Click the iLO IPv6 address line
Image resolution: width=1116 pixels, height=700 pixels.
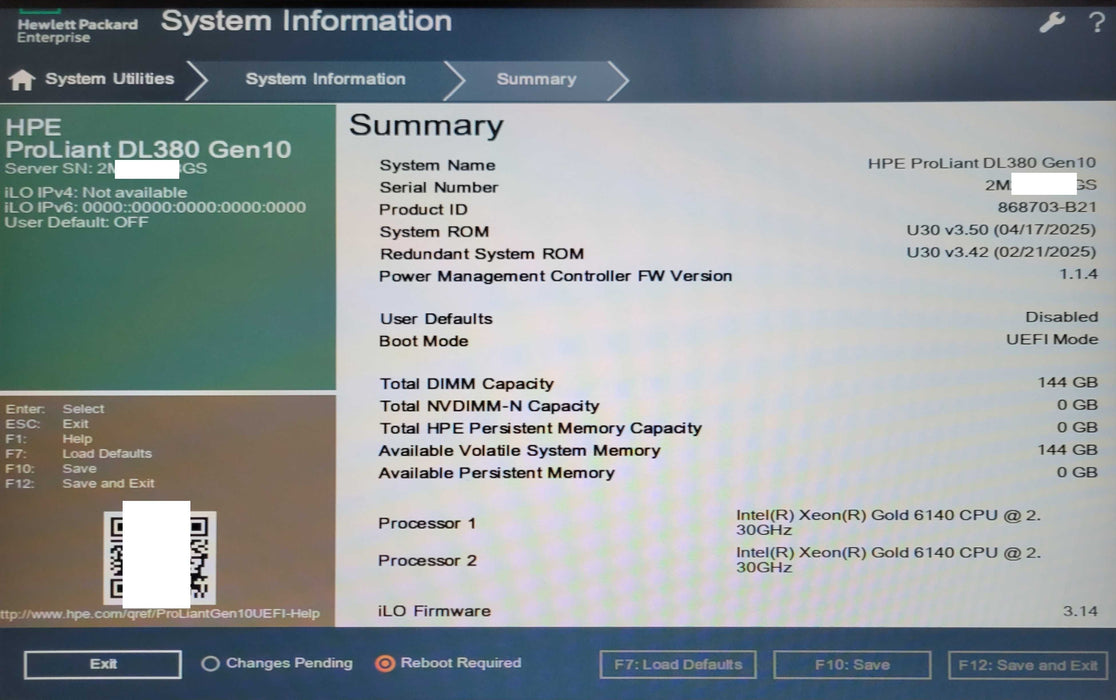(154, 207)
